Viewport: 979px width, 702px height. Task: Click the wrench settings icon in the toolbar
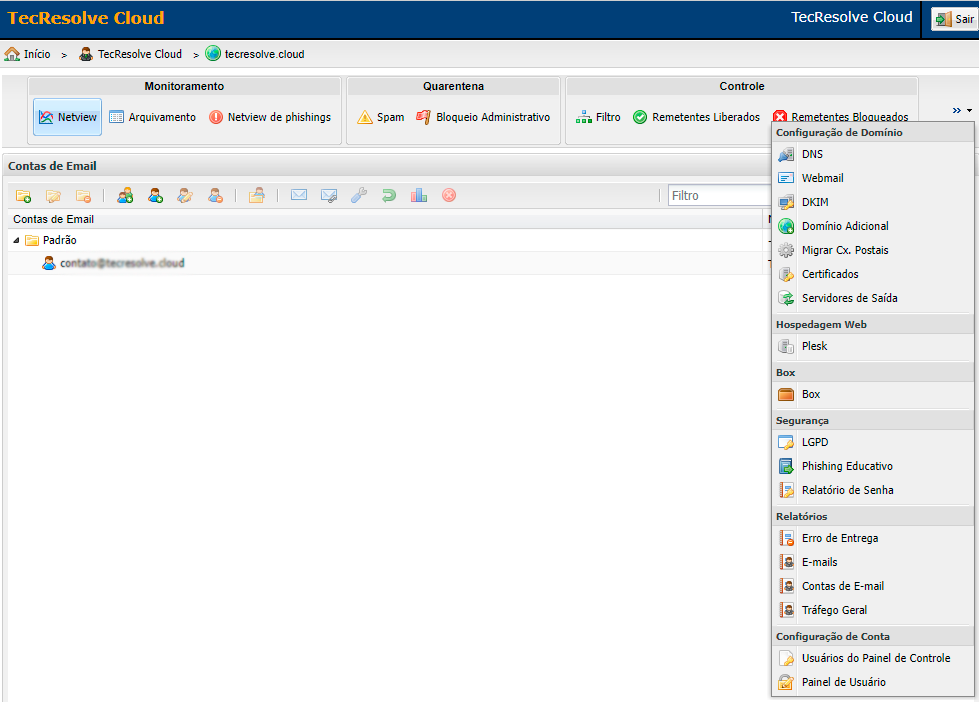click(359, 195)
